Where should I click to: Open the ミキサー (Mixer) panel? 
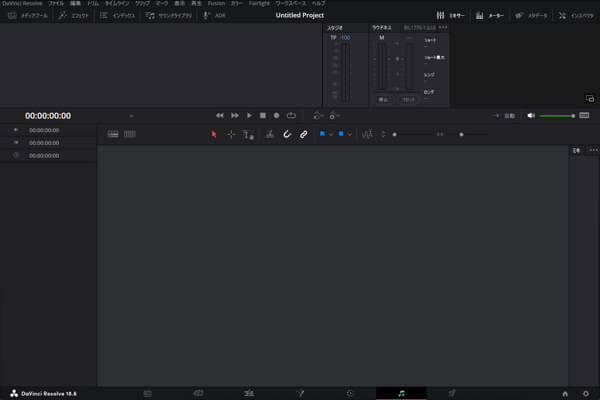pyautogui.click(x=451, y=16)
